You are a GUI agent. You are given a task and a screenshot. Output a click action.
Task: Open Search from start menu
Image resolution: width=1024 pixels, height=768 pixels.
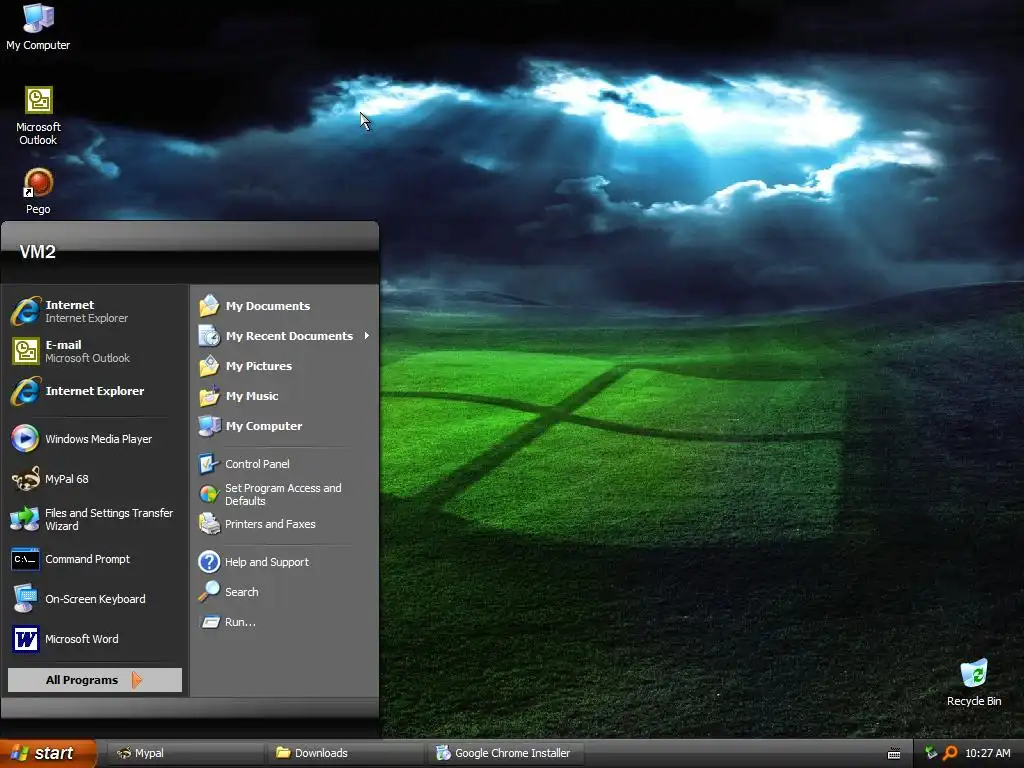285,592
